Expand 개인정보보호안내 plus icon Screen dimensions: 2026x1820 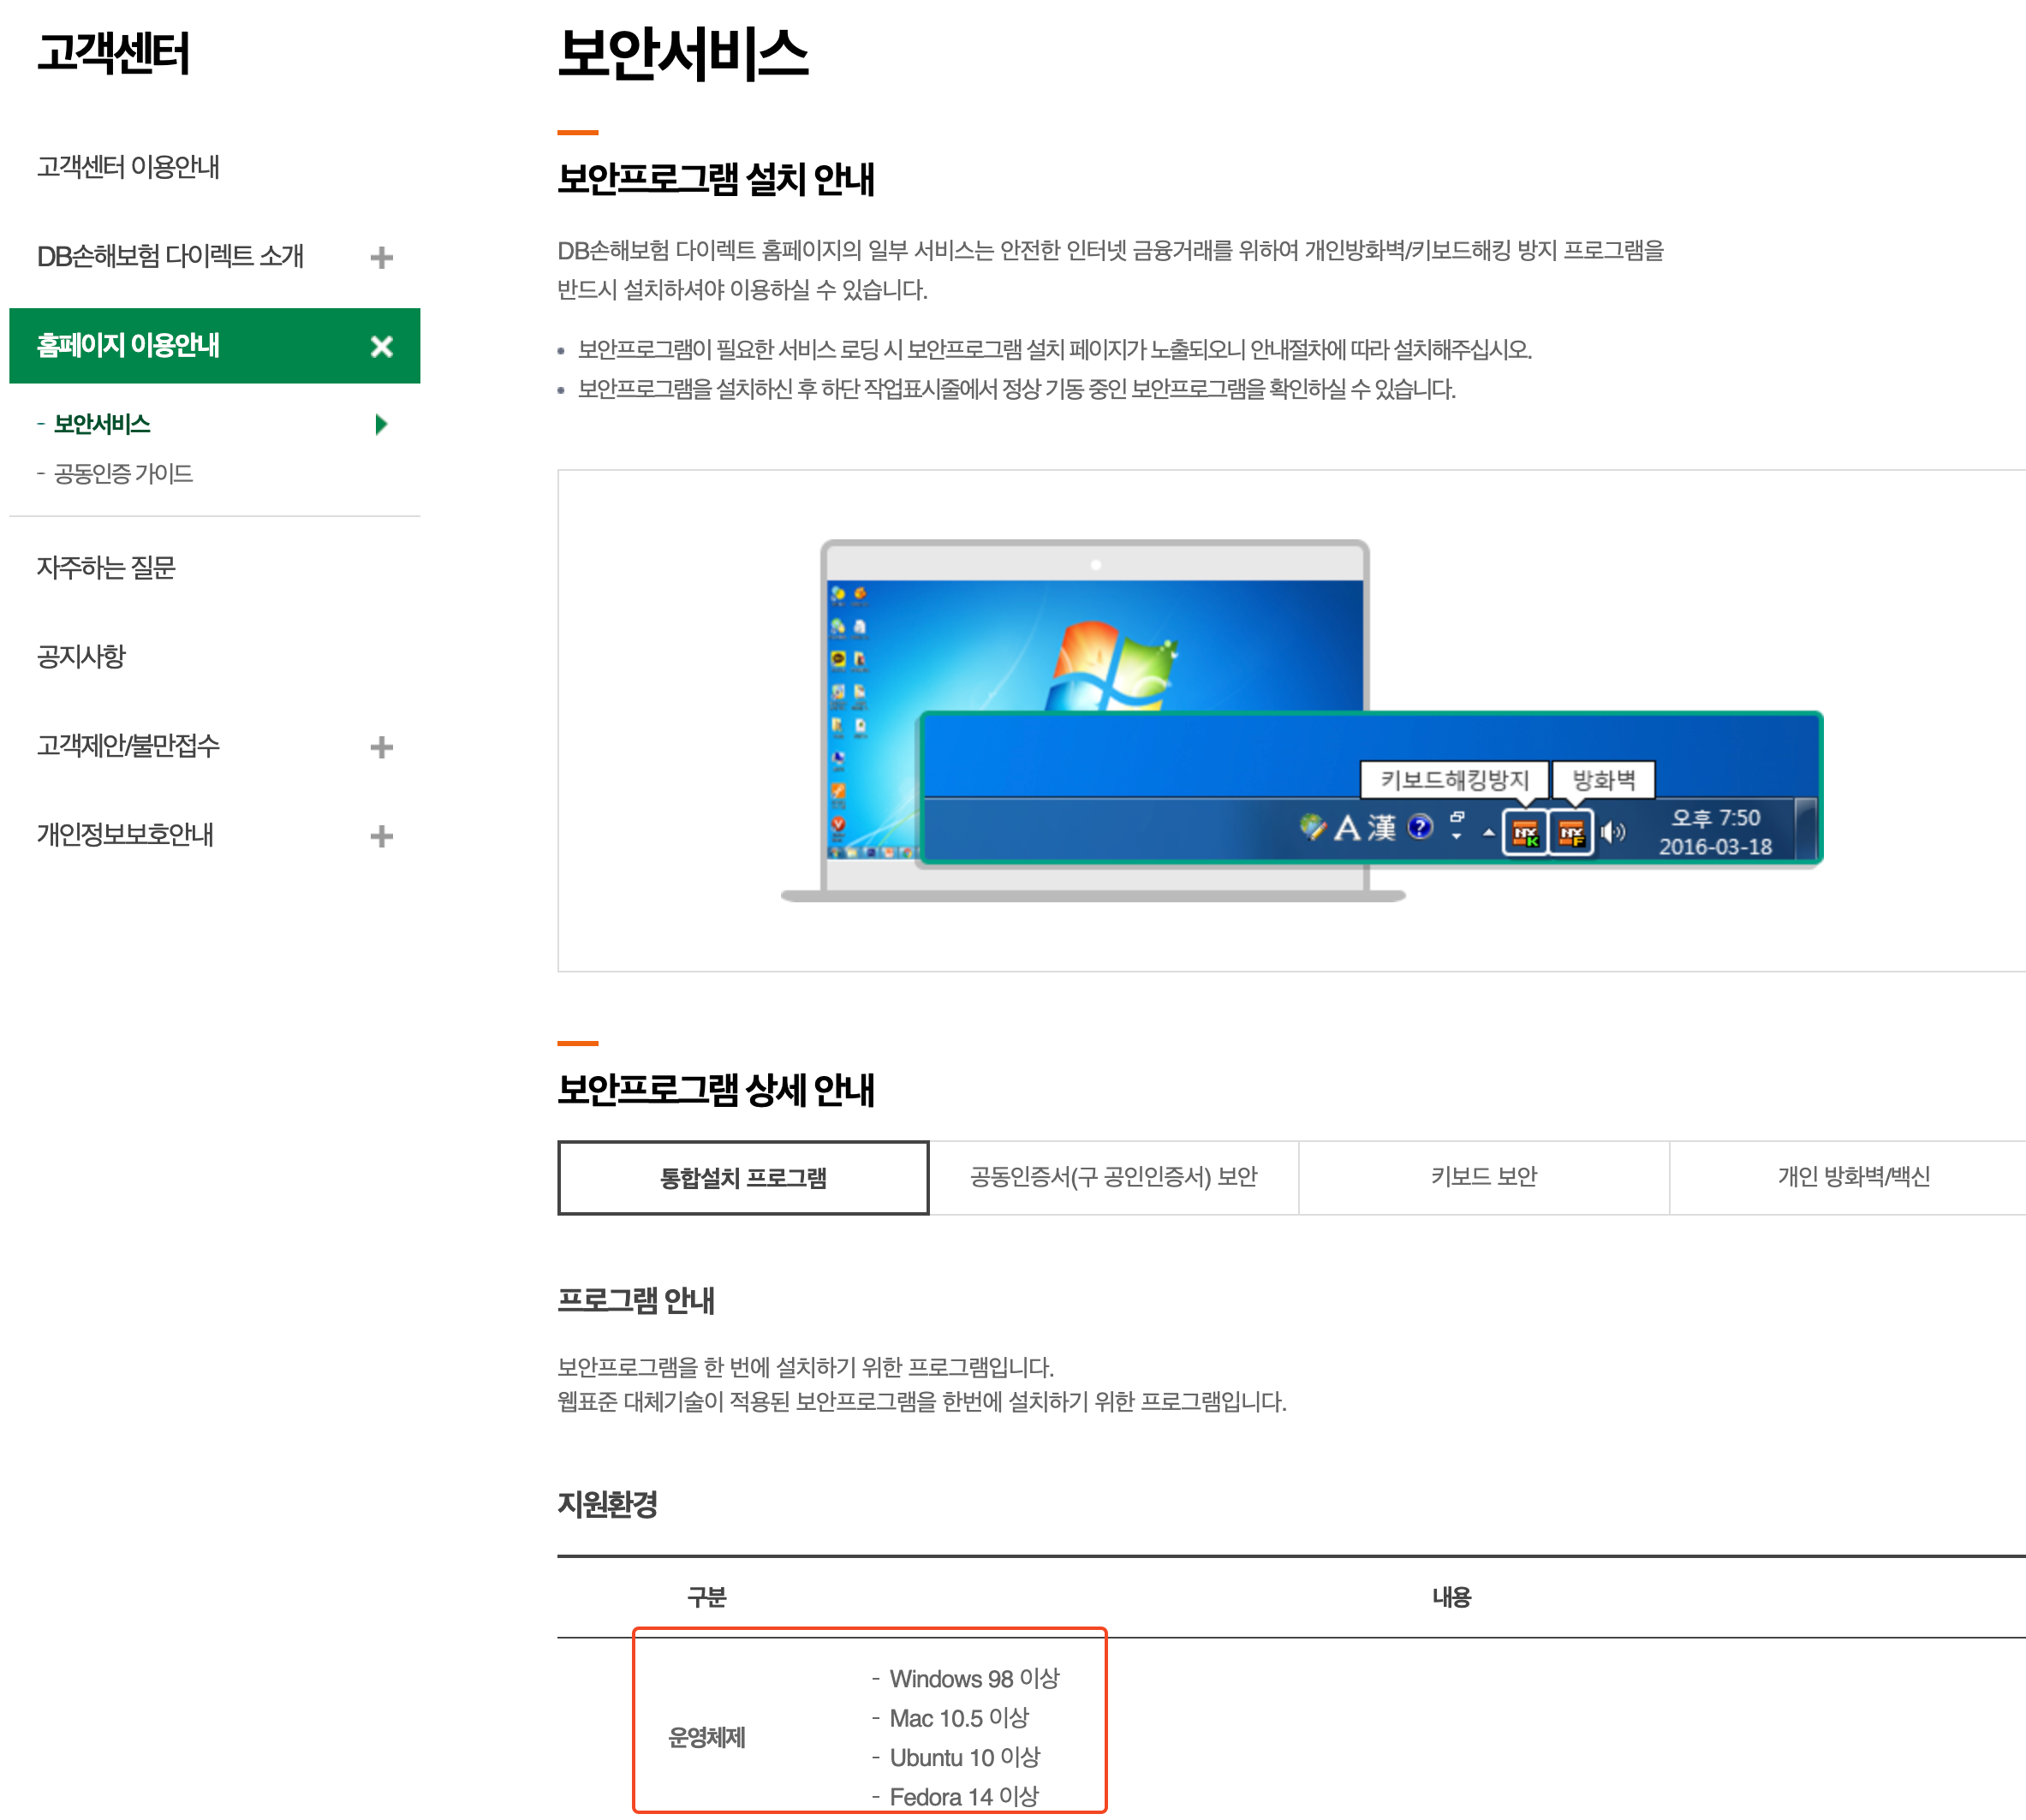[x=381, y=835]
